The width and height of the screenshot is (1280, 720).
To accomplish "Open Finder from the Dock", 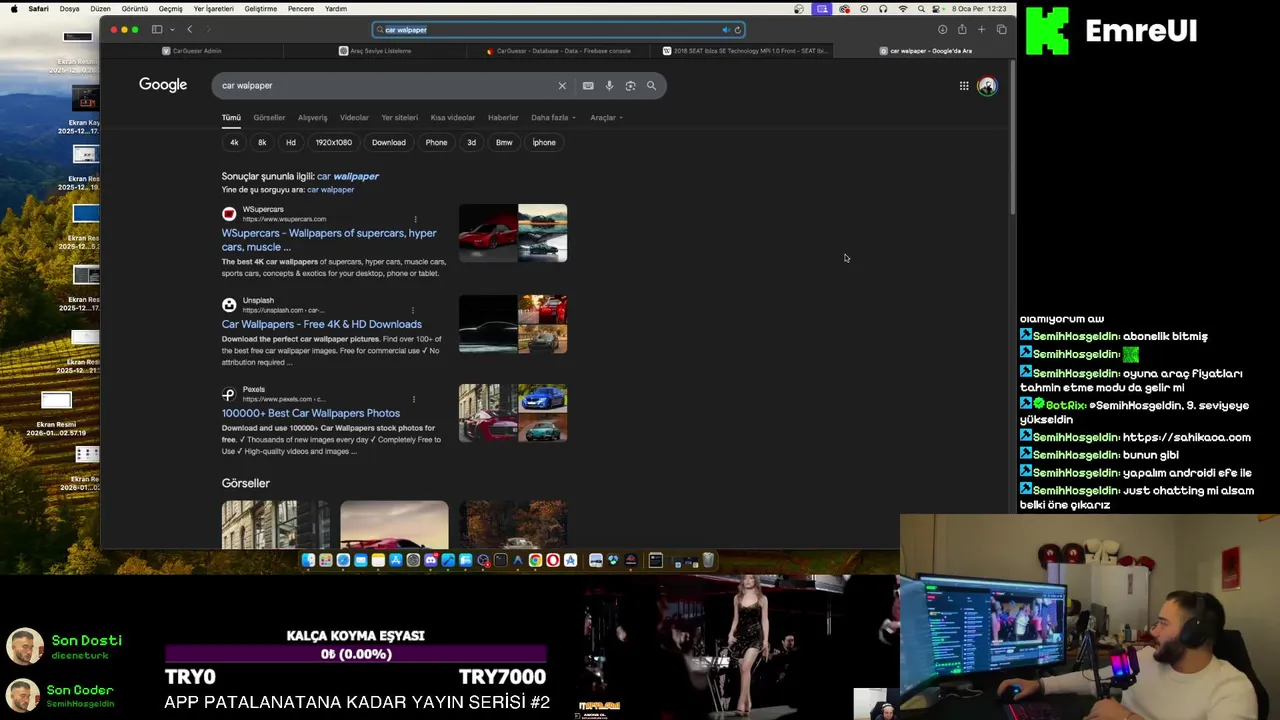I will [x=308, y=561].
